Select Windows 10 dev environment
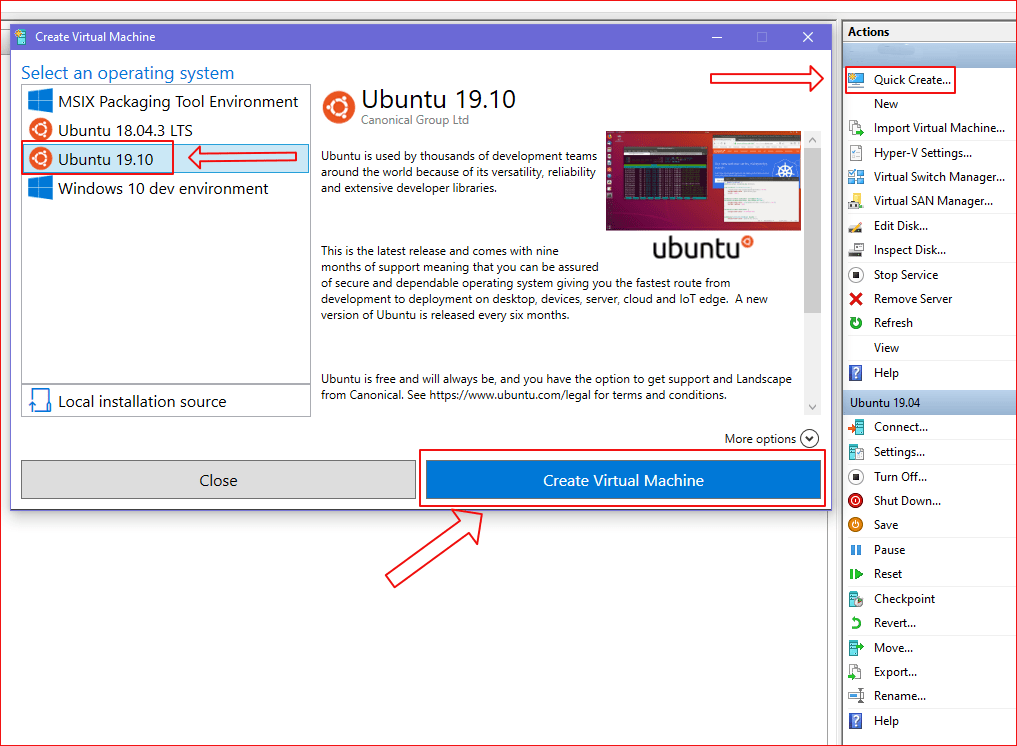This screenshot has height=746, width=1017. pyautogui.click(x=165, y=188)
